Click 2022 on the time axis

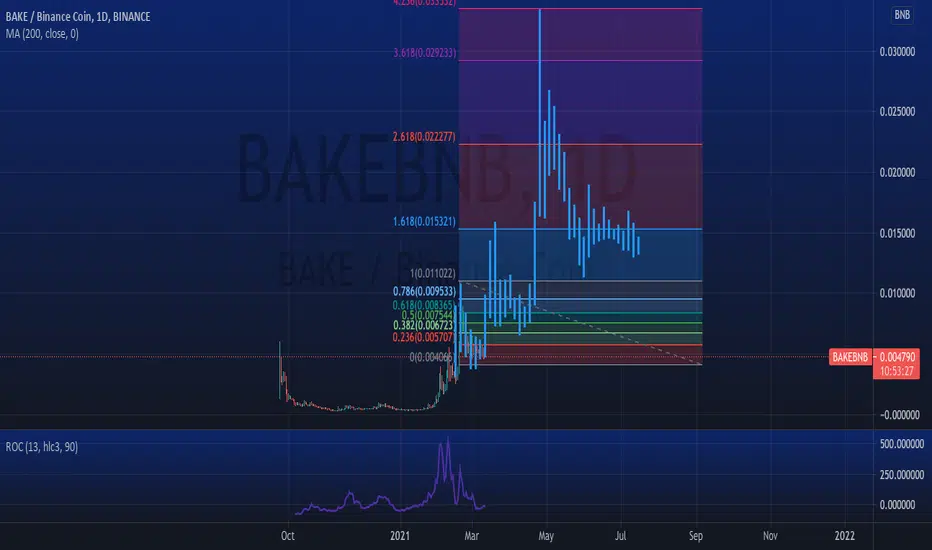pyautogui.click(x=845, y=536)
